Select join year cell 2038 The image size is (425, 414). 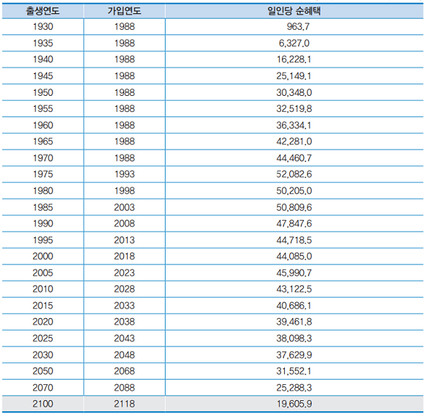pyautogui.click(x=124, y=322)
